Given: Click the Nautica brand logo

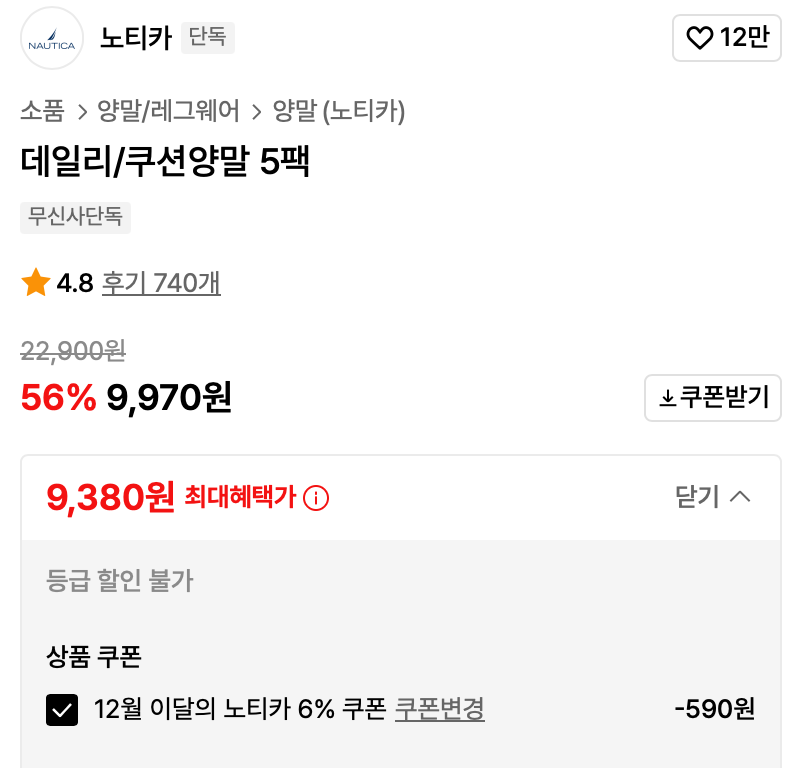Looking at the screenshot, I should 52,38.
